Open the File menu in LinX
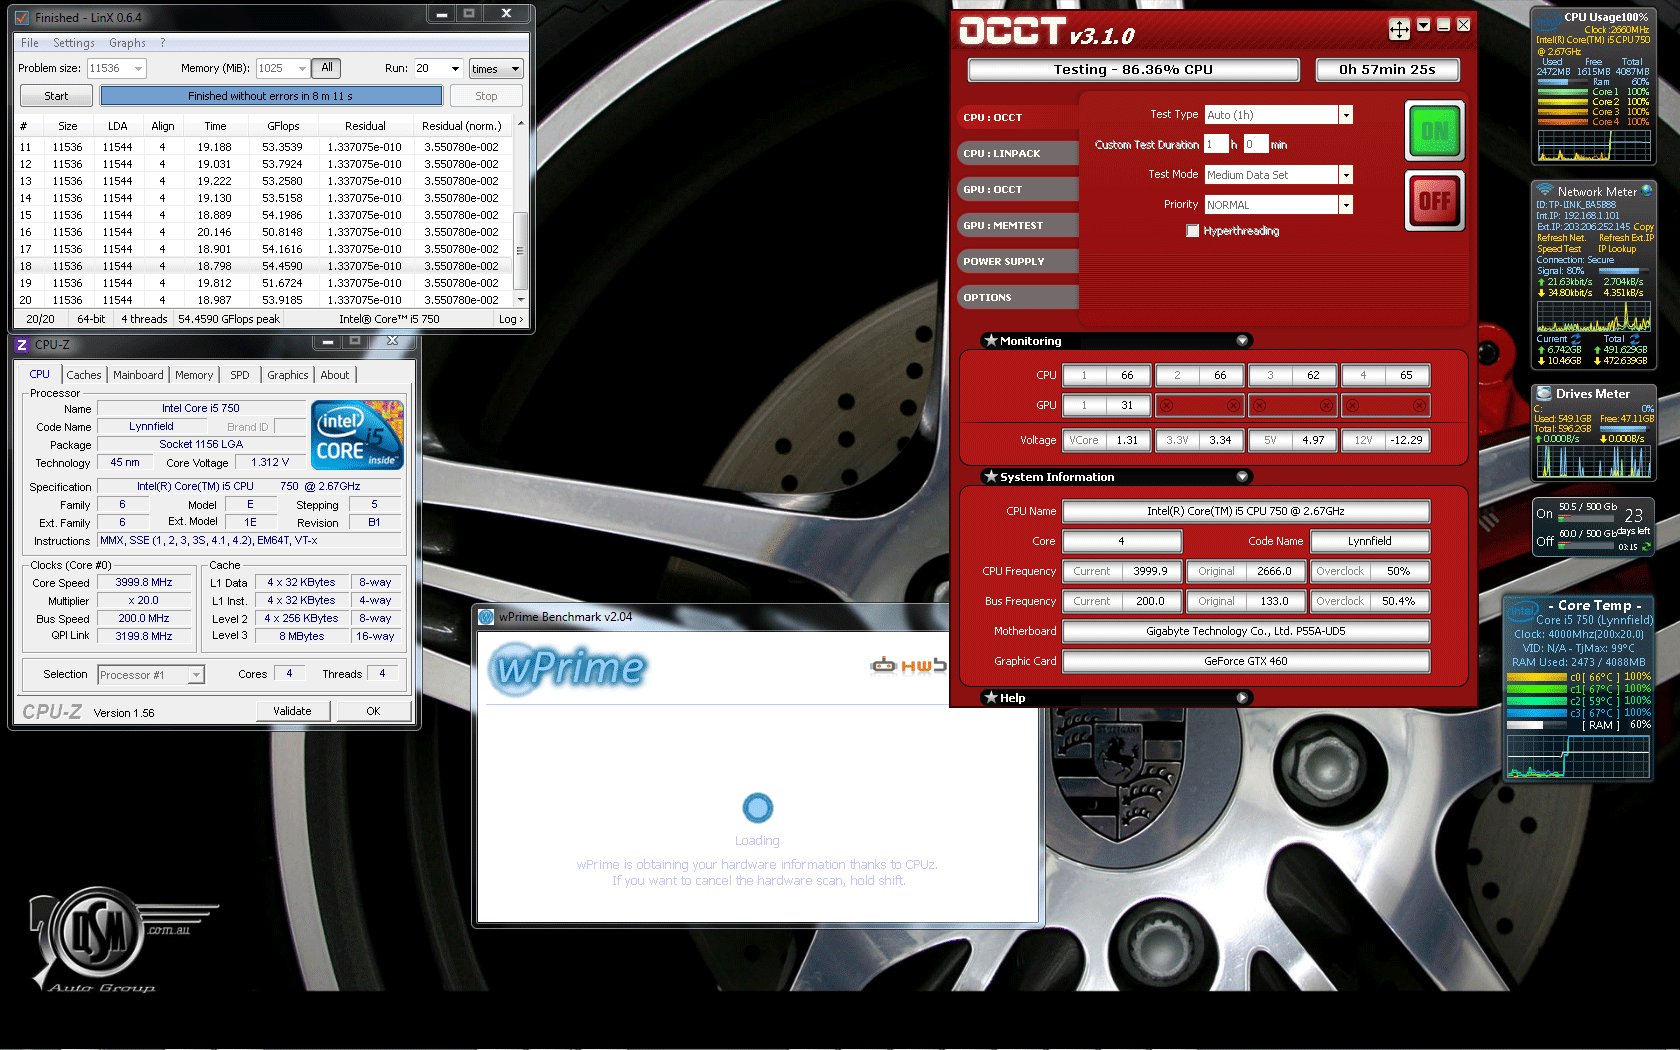The height and width of the screenshot is (1050, 1680). 30,43
